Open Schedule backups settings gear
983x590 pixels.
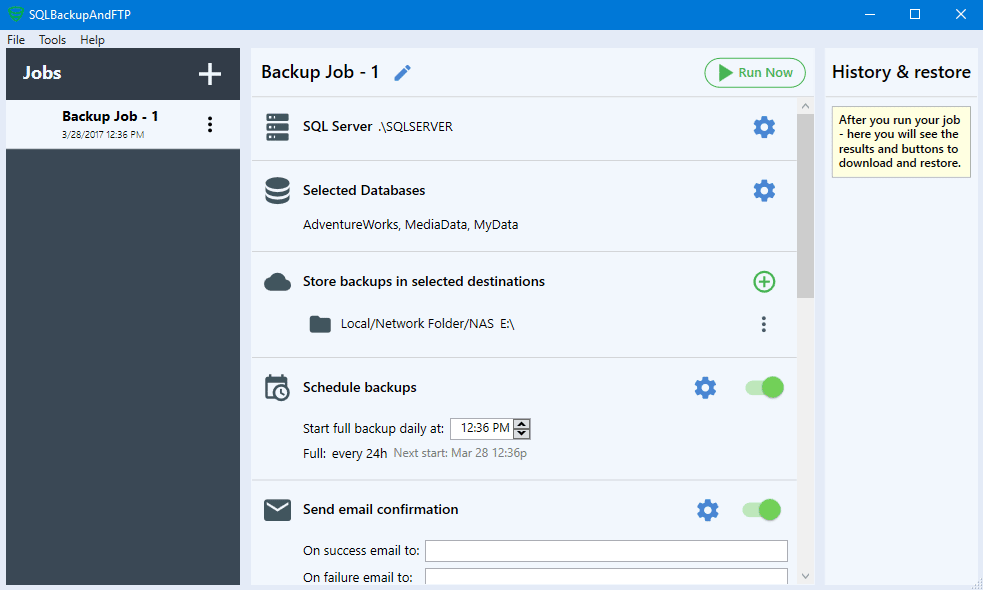click(705, 387)
